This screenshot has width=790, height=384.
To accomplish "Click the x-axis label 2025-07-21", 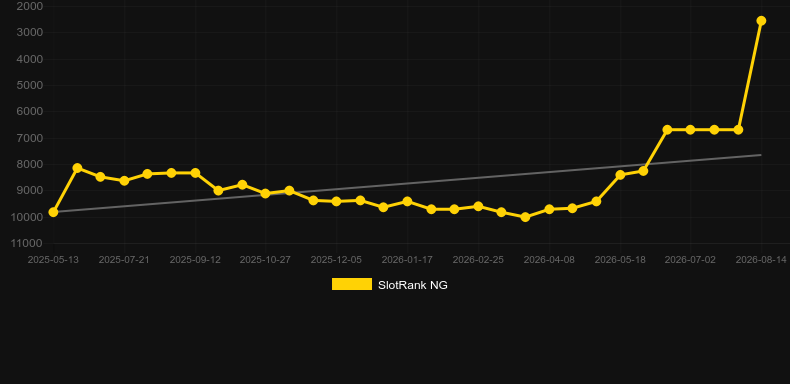I will [124, 260].
